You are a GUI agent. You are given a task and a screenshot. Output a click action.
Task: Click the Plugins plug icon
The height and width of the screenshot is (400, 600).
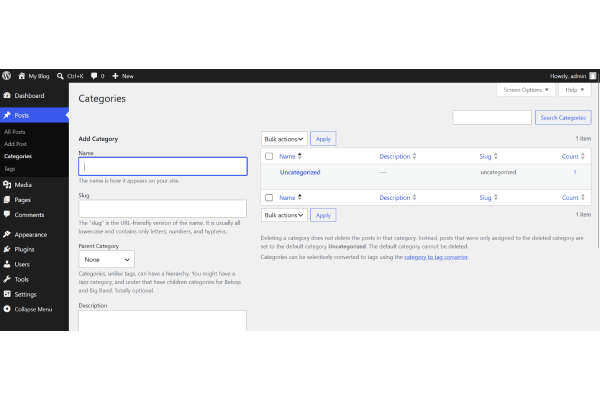click(x=7, y=249)
